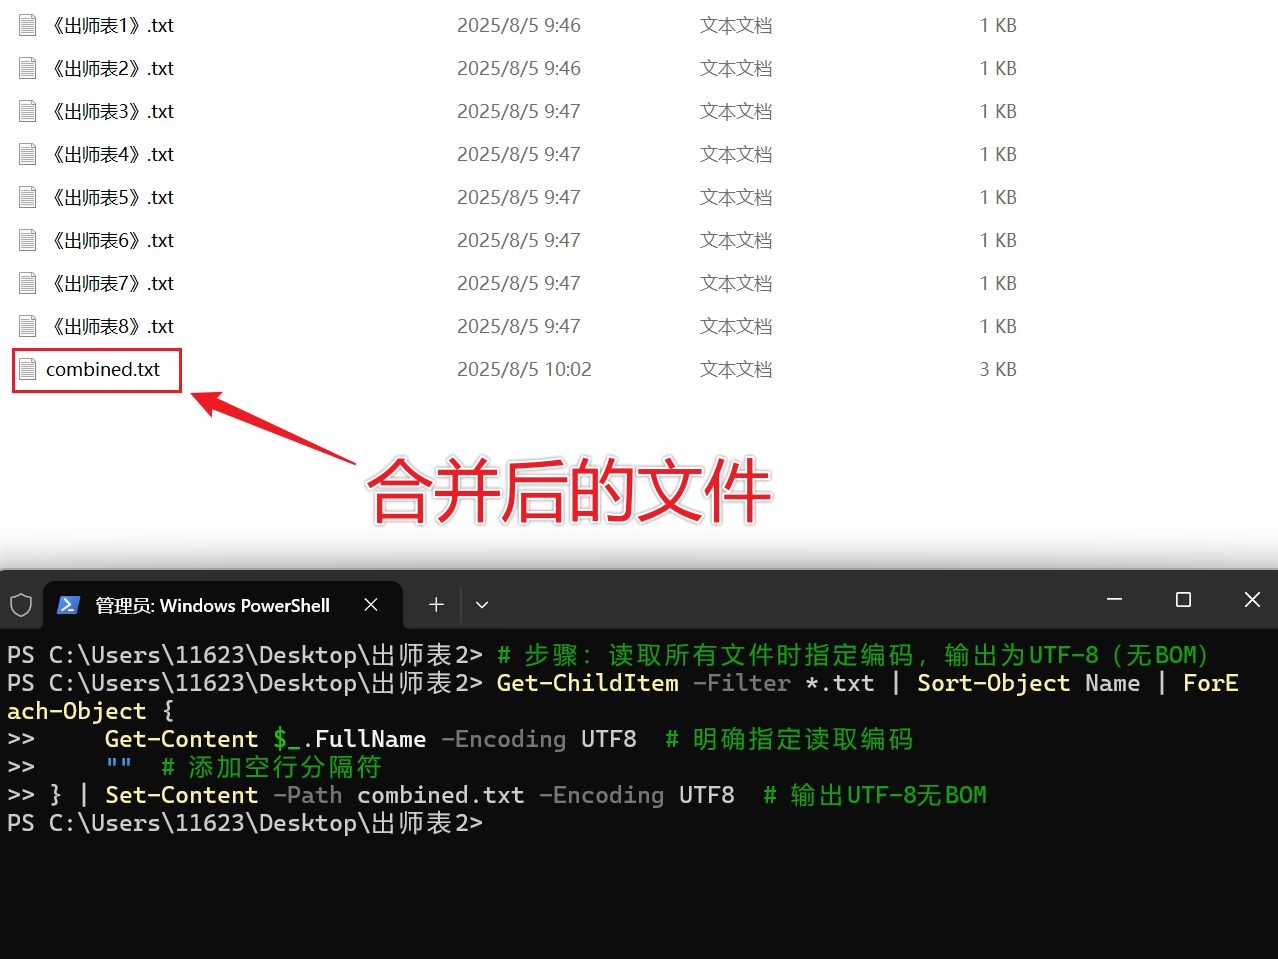Expand the profile selector next to the plus button
1278x959 pixels.
(x=482, y=604)
